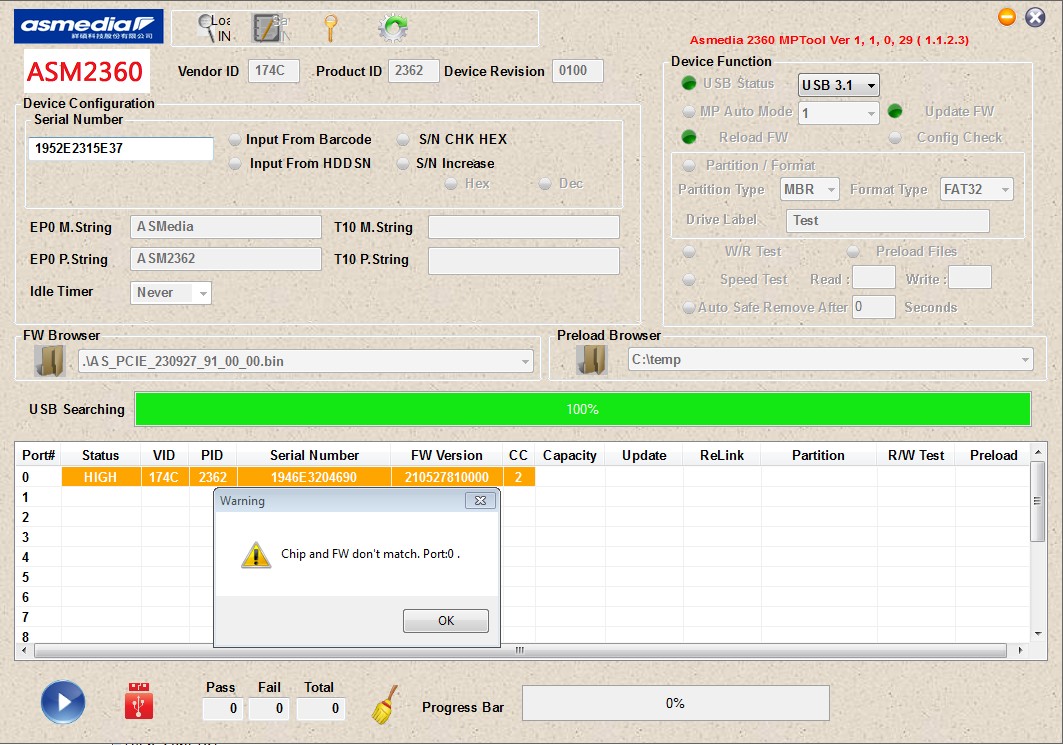1063x745 pixels.
Task: Toggle the USB Status indicator
Action: click(x=689, y=83)
